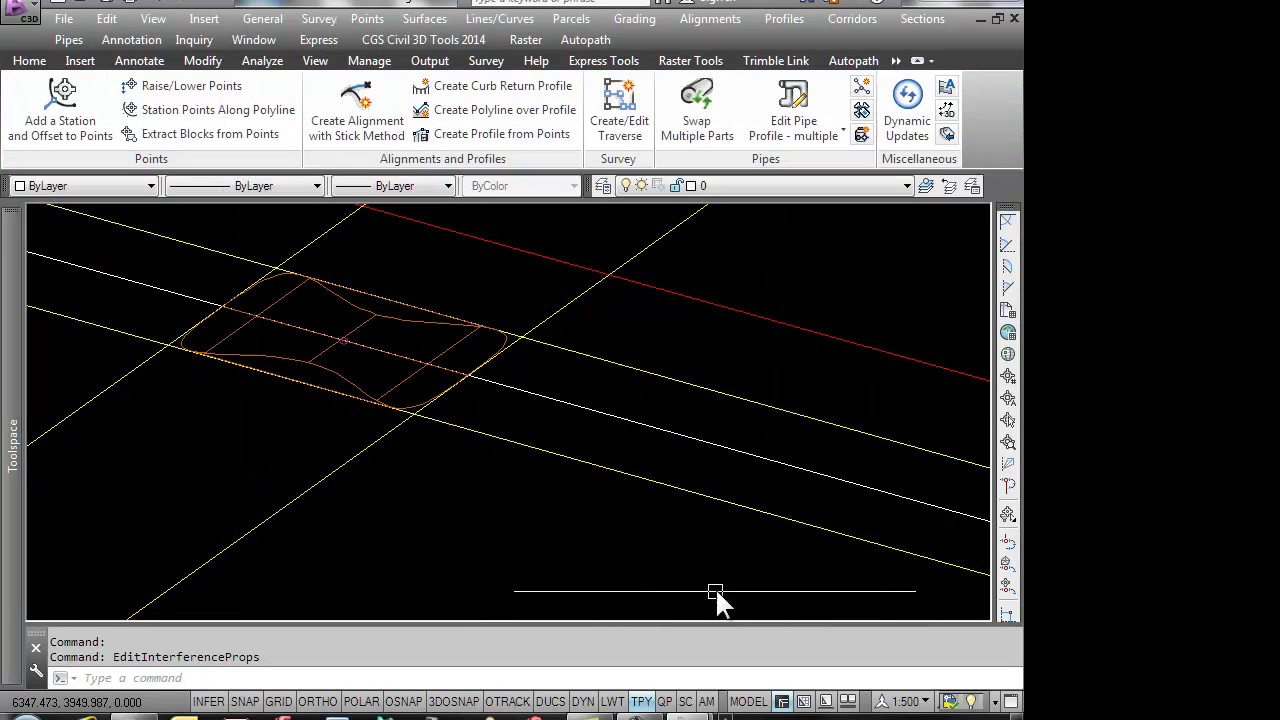Open Layer Properties manager icon
Image resolution: width=1280 pixels, height=720 pixels.
tap(603, 186)
